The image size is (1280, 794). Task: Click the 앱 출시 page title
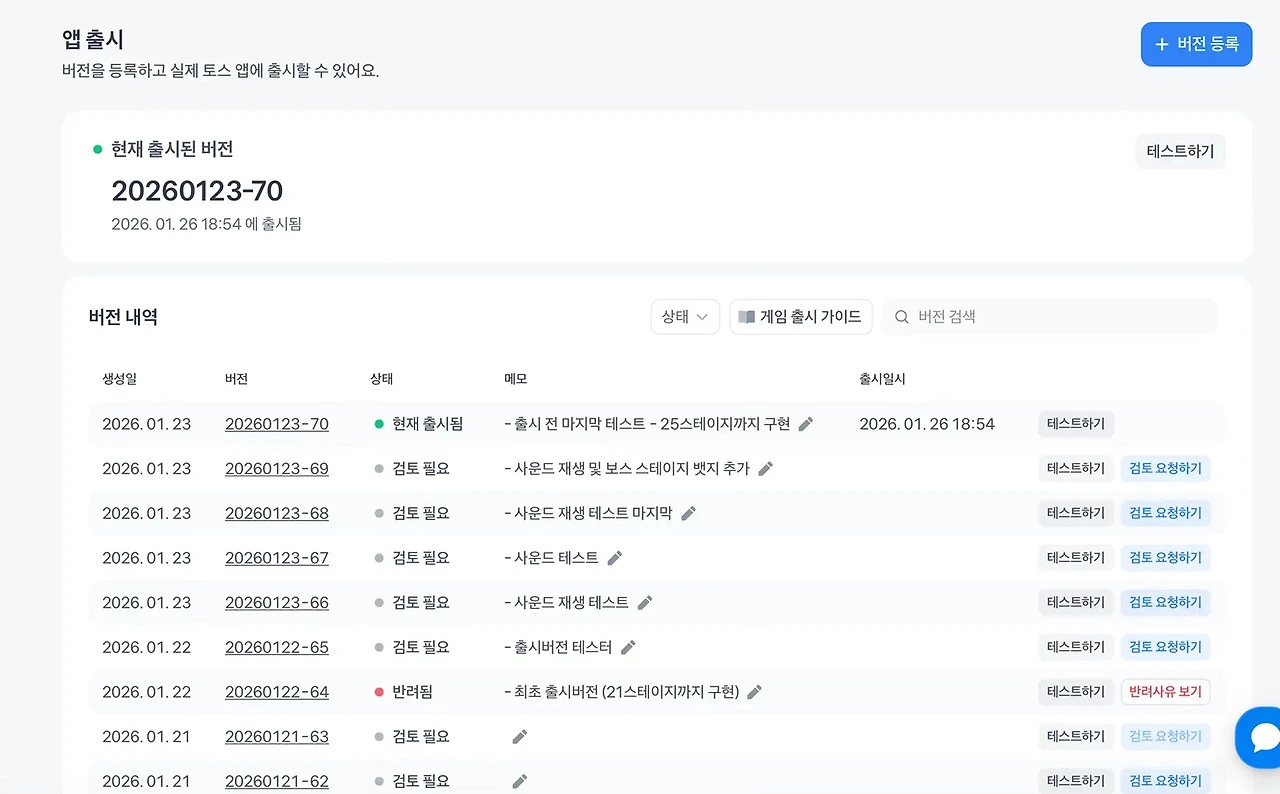point(93,40)
